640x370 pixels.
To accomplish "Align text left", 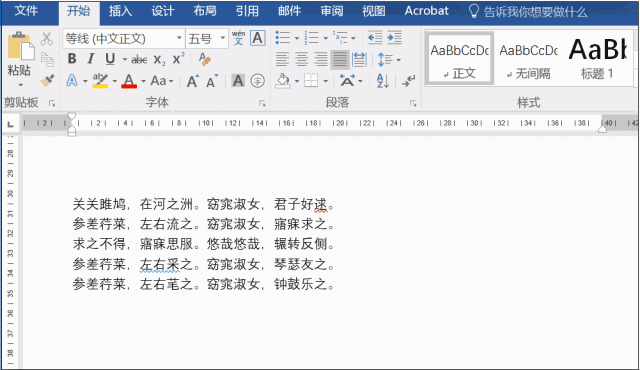I will (282, 60).
